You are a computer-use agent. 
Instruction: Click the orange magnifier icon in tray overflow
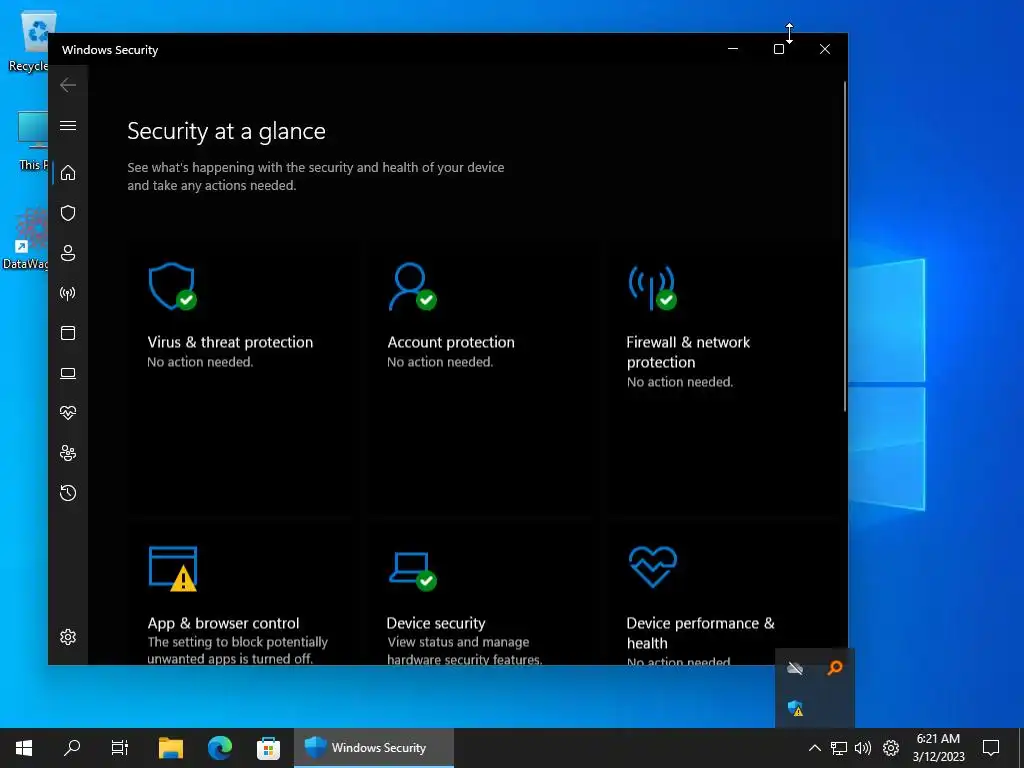pos(835,668)
